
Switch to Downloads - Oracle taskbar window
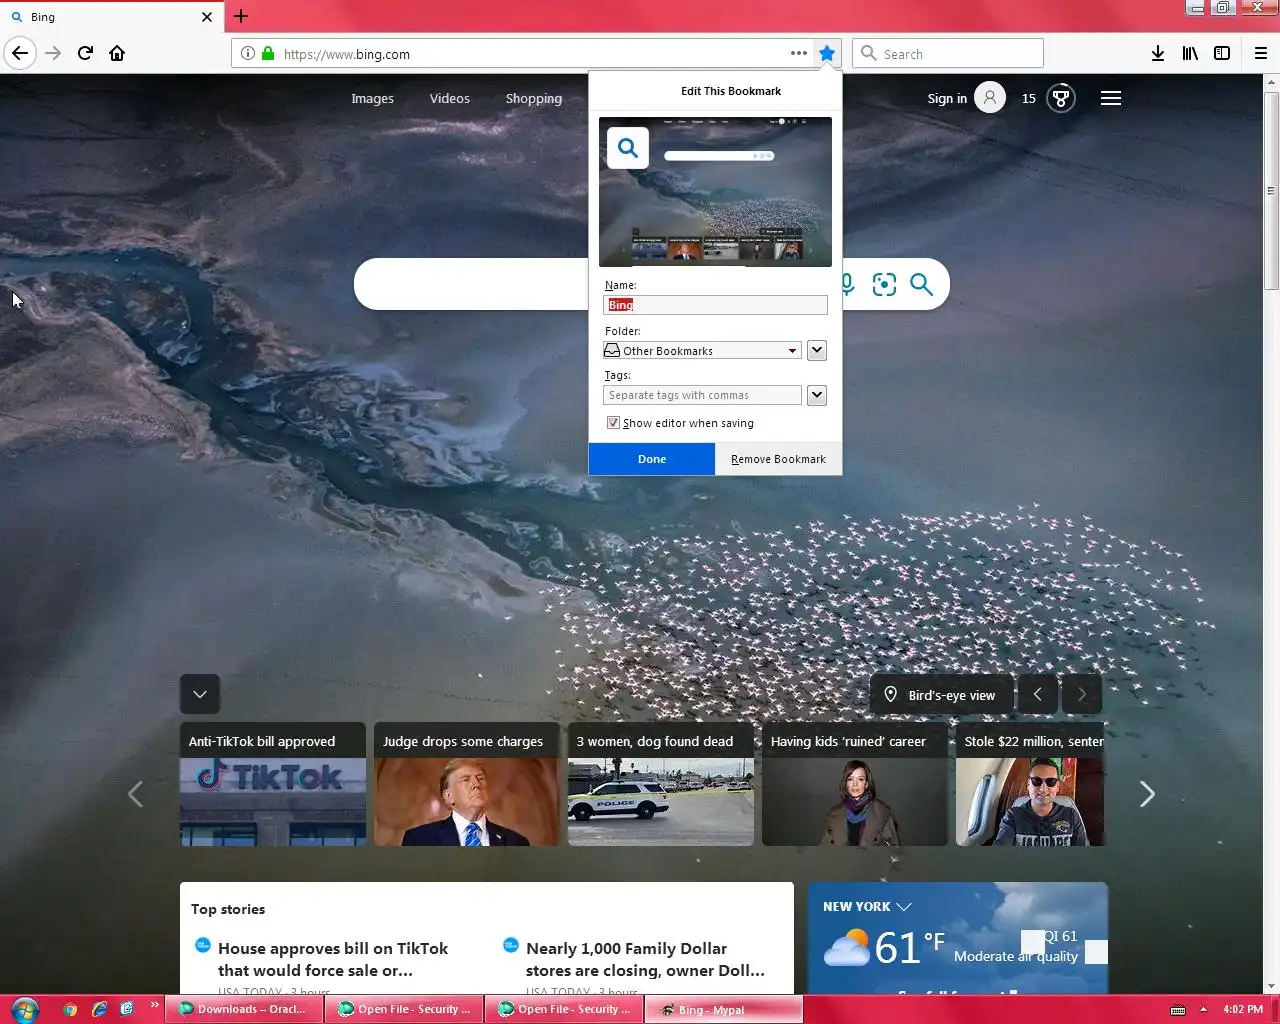click(x=244, y=1009)
